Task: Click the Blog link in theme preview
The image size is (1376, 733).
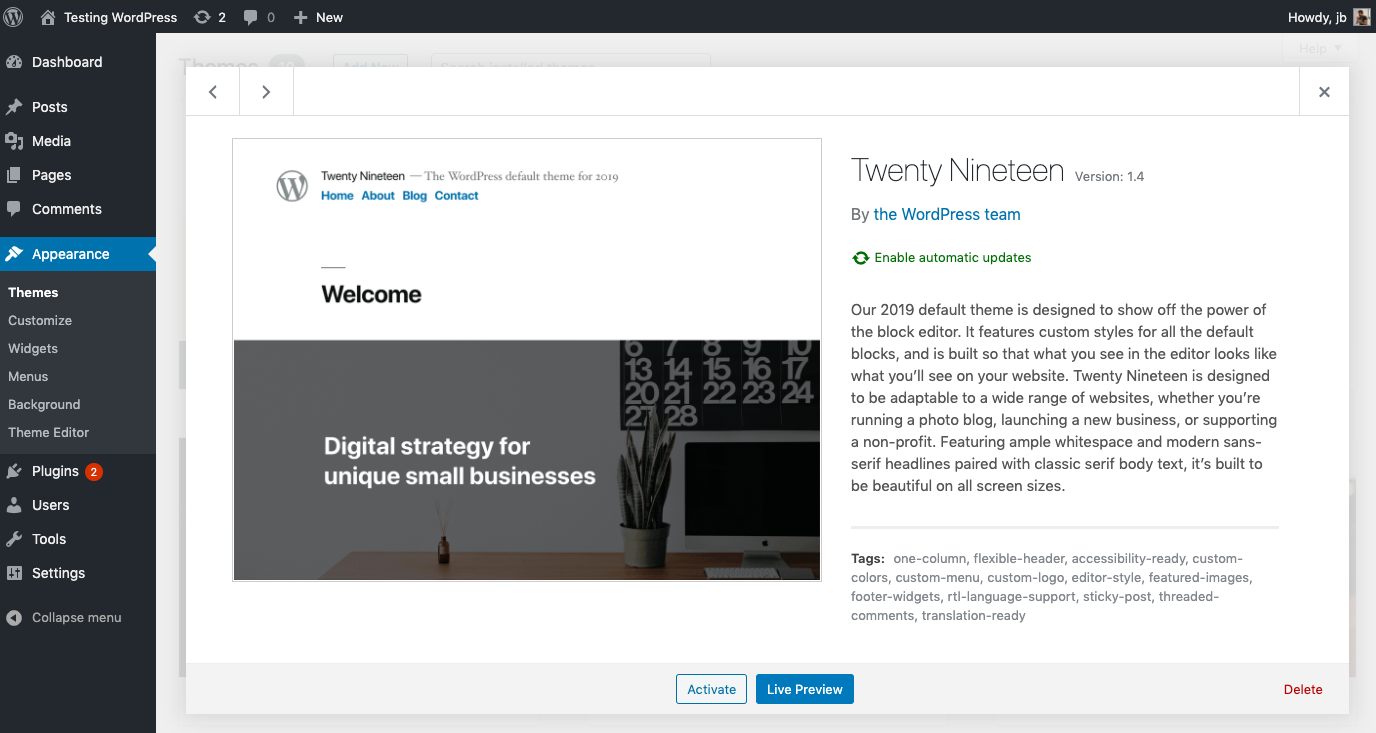Action: (415, 196)
